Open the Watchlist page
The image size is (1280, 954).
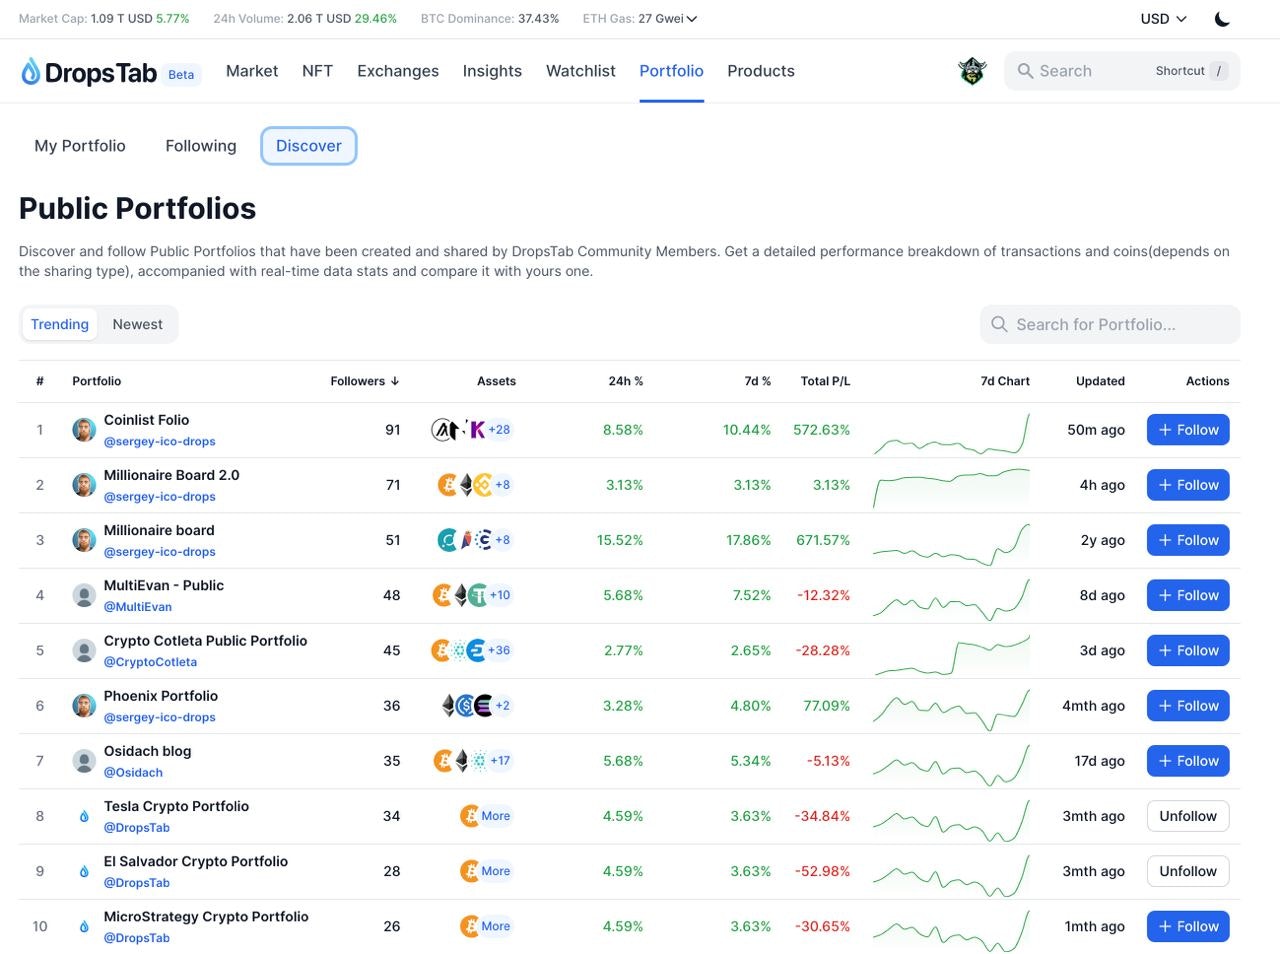(x=581, y=71)
